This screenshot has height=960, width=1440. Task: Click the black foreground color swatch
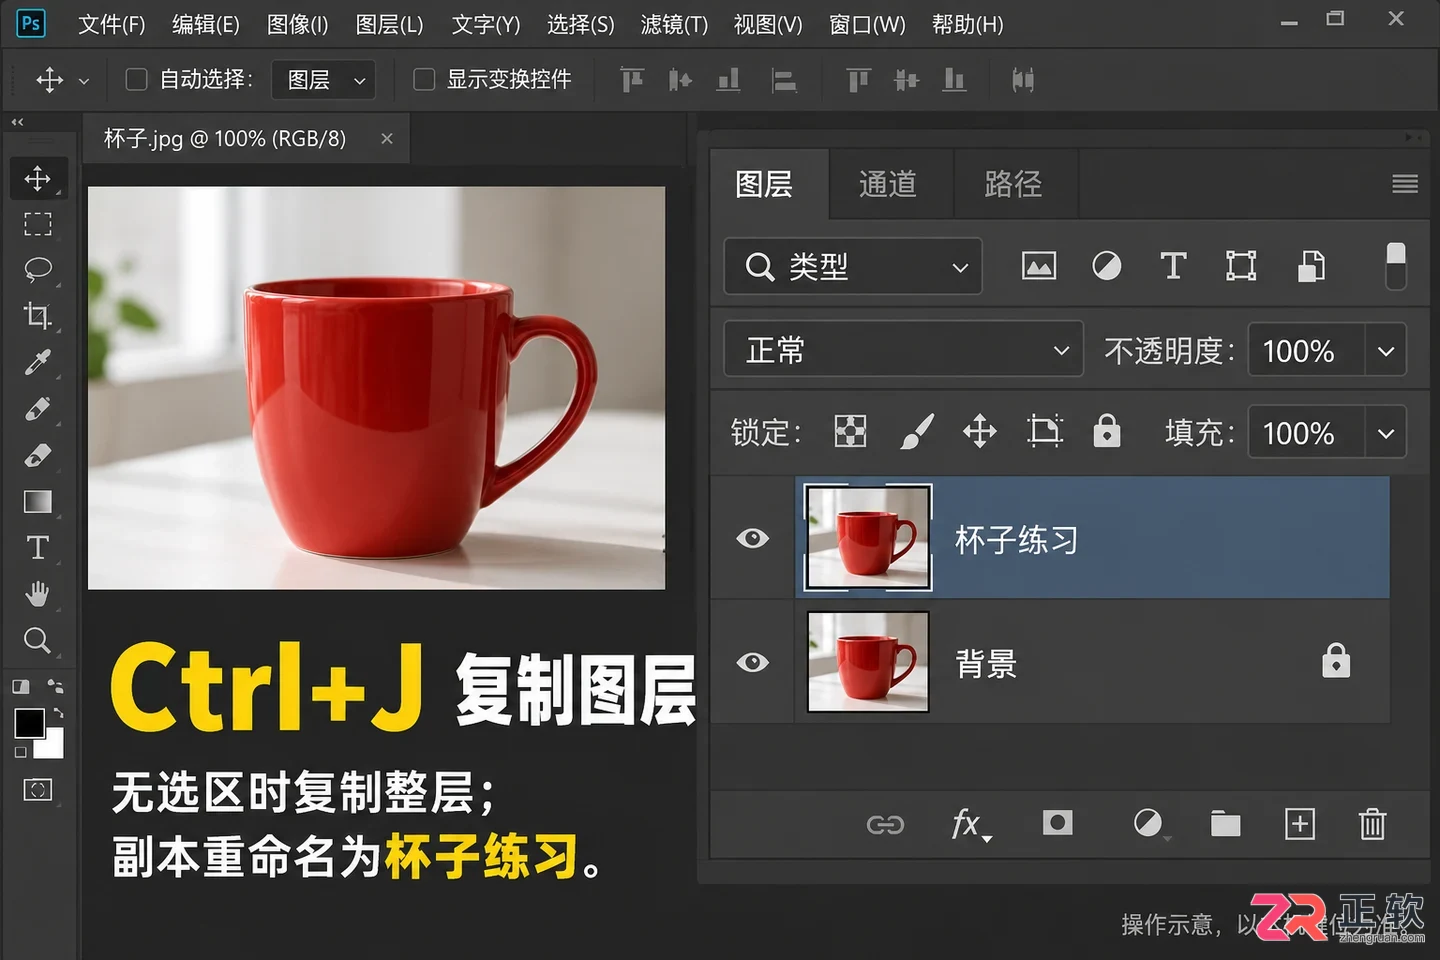[x=29, y=722]
